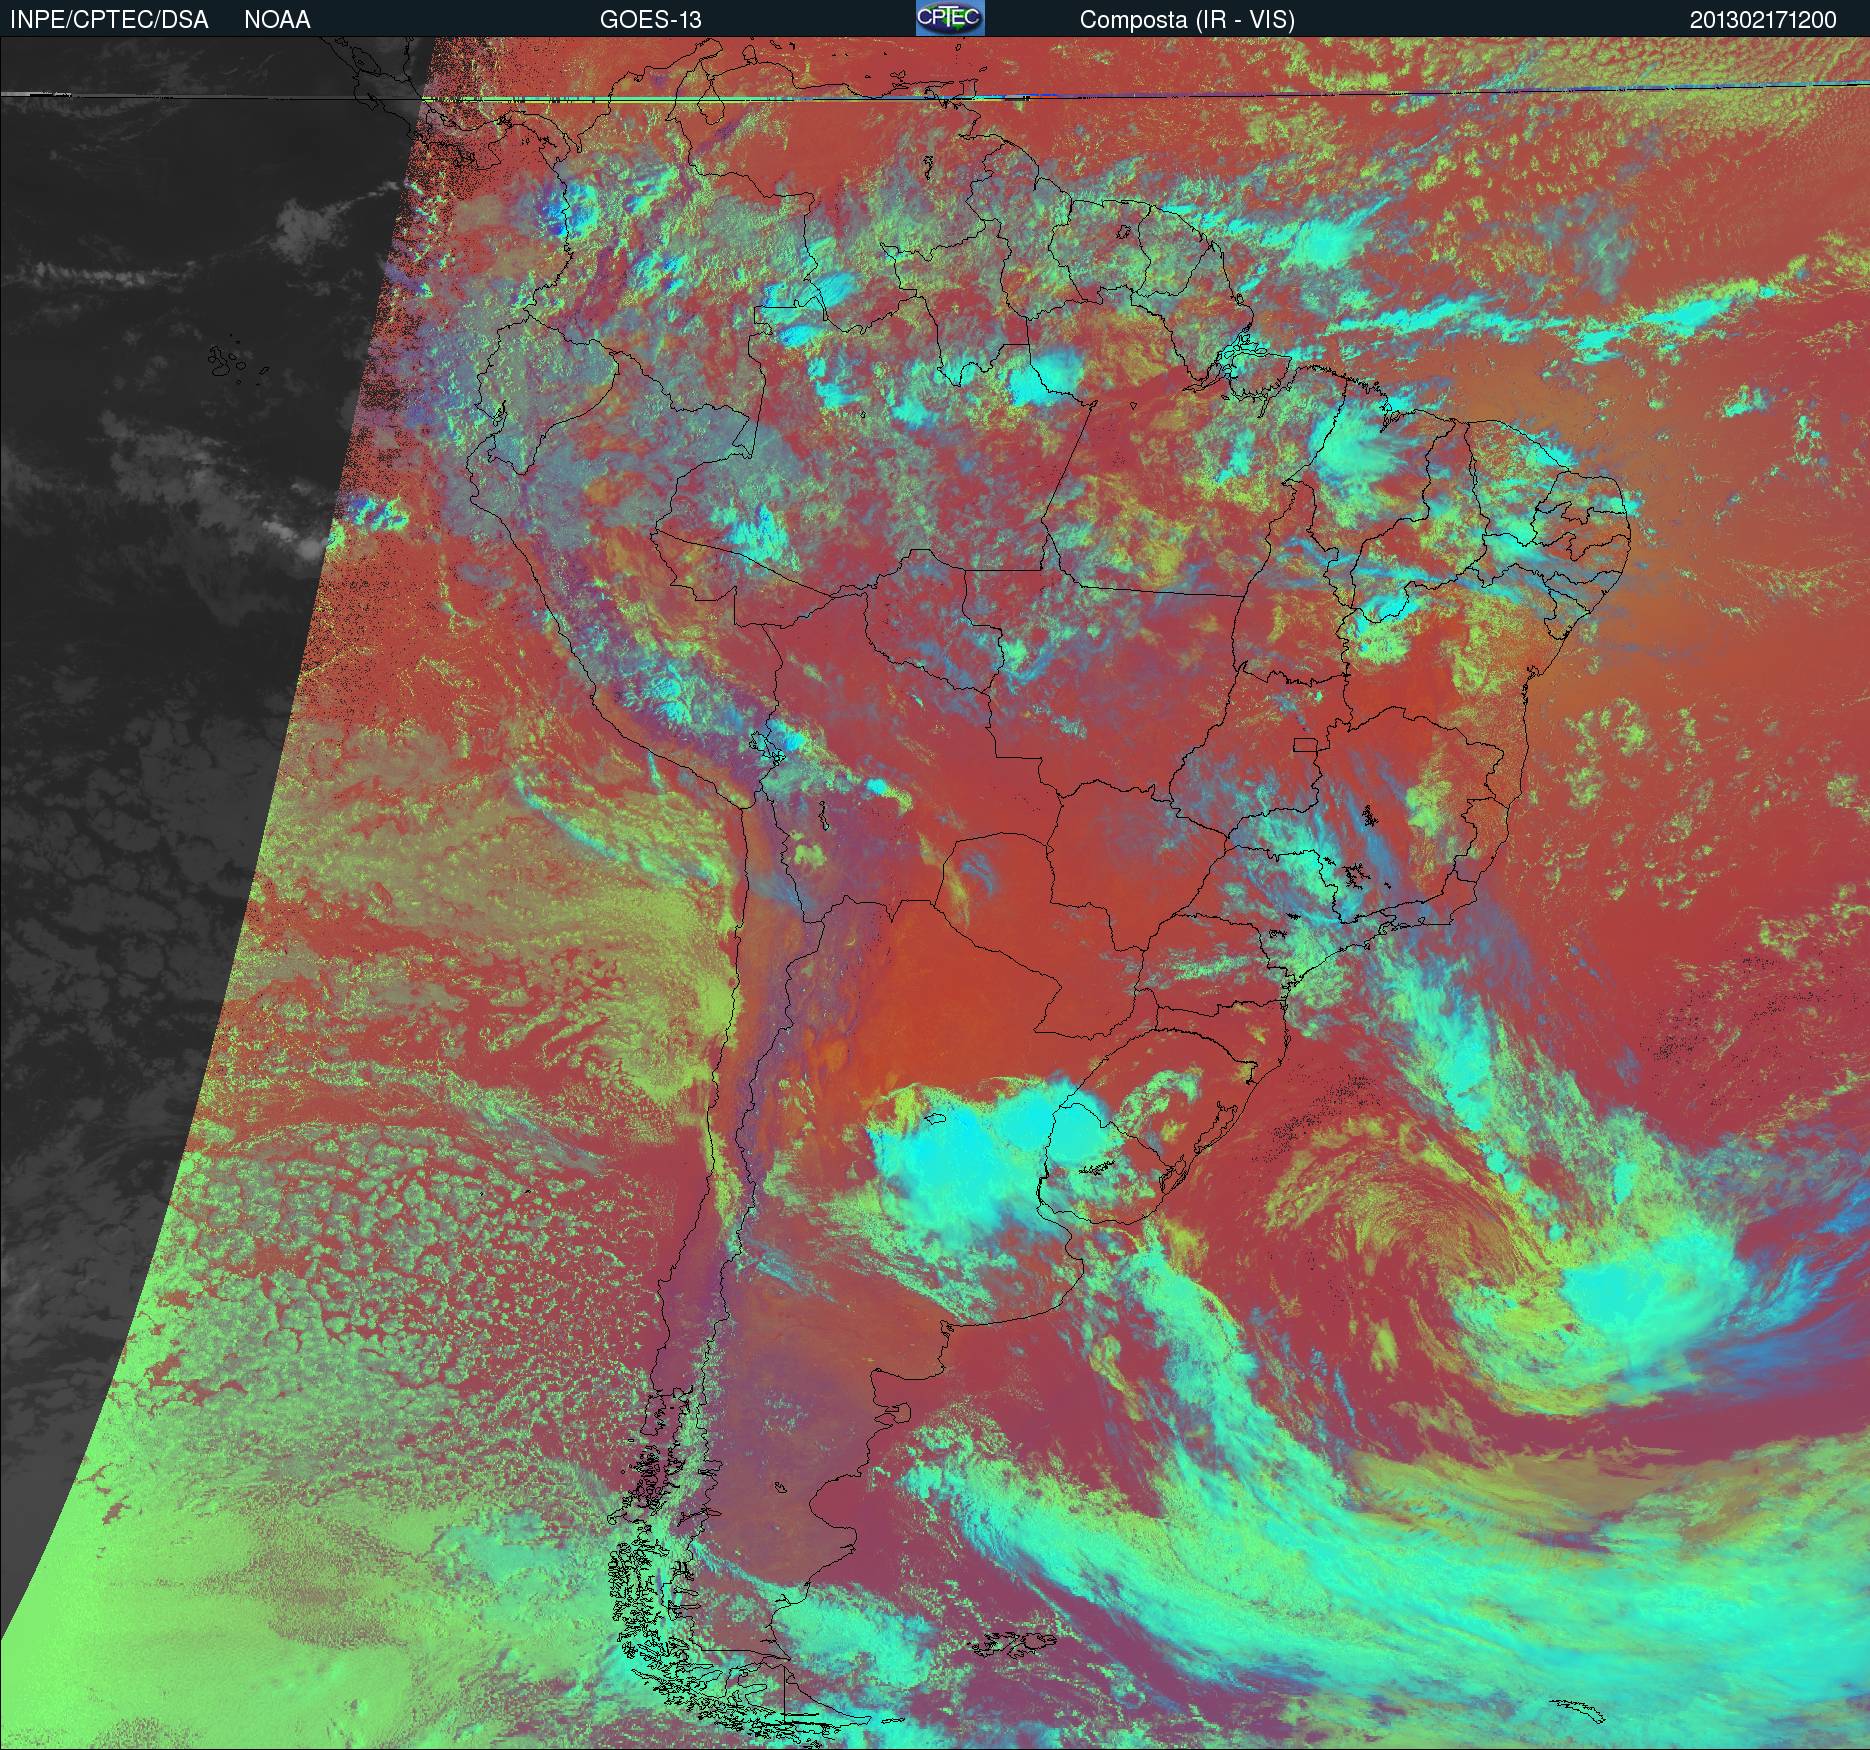1870x1750 pixels.
Task: Click the INPE/CPTEC/DSA header text
Action: pyautogui.click(x=109, y=20)
